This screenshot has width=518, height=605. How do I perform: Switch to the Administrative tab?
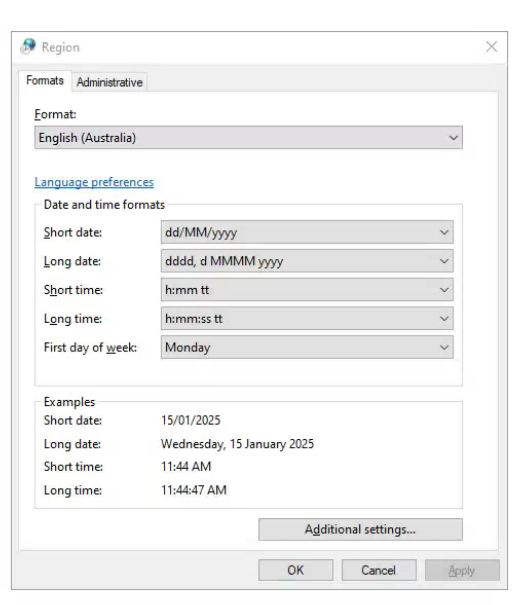point(110,82)
